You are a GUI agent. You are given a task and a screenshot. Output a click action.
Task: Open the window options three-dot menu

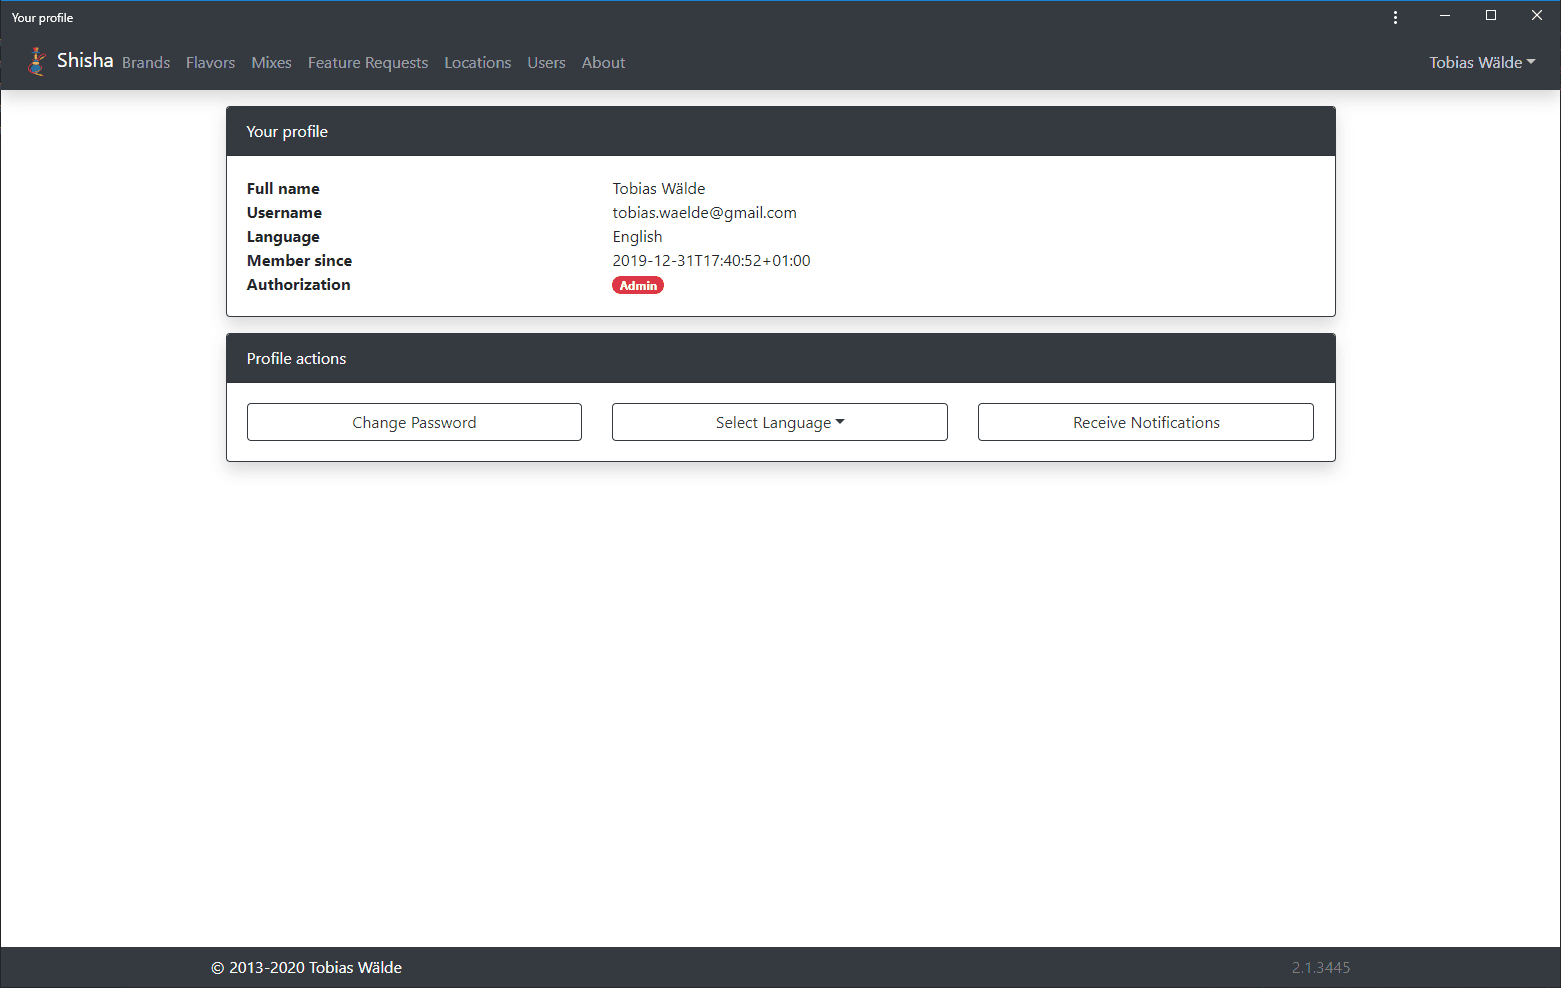pyautogui.click(x=1395, y=17)
